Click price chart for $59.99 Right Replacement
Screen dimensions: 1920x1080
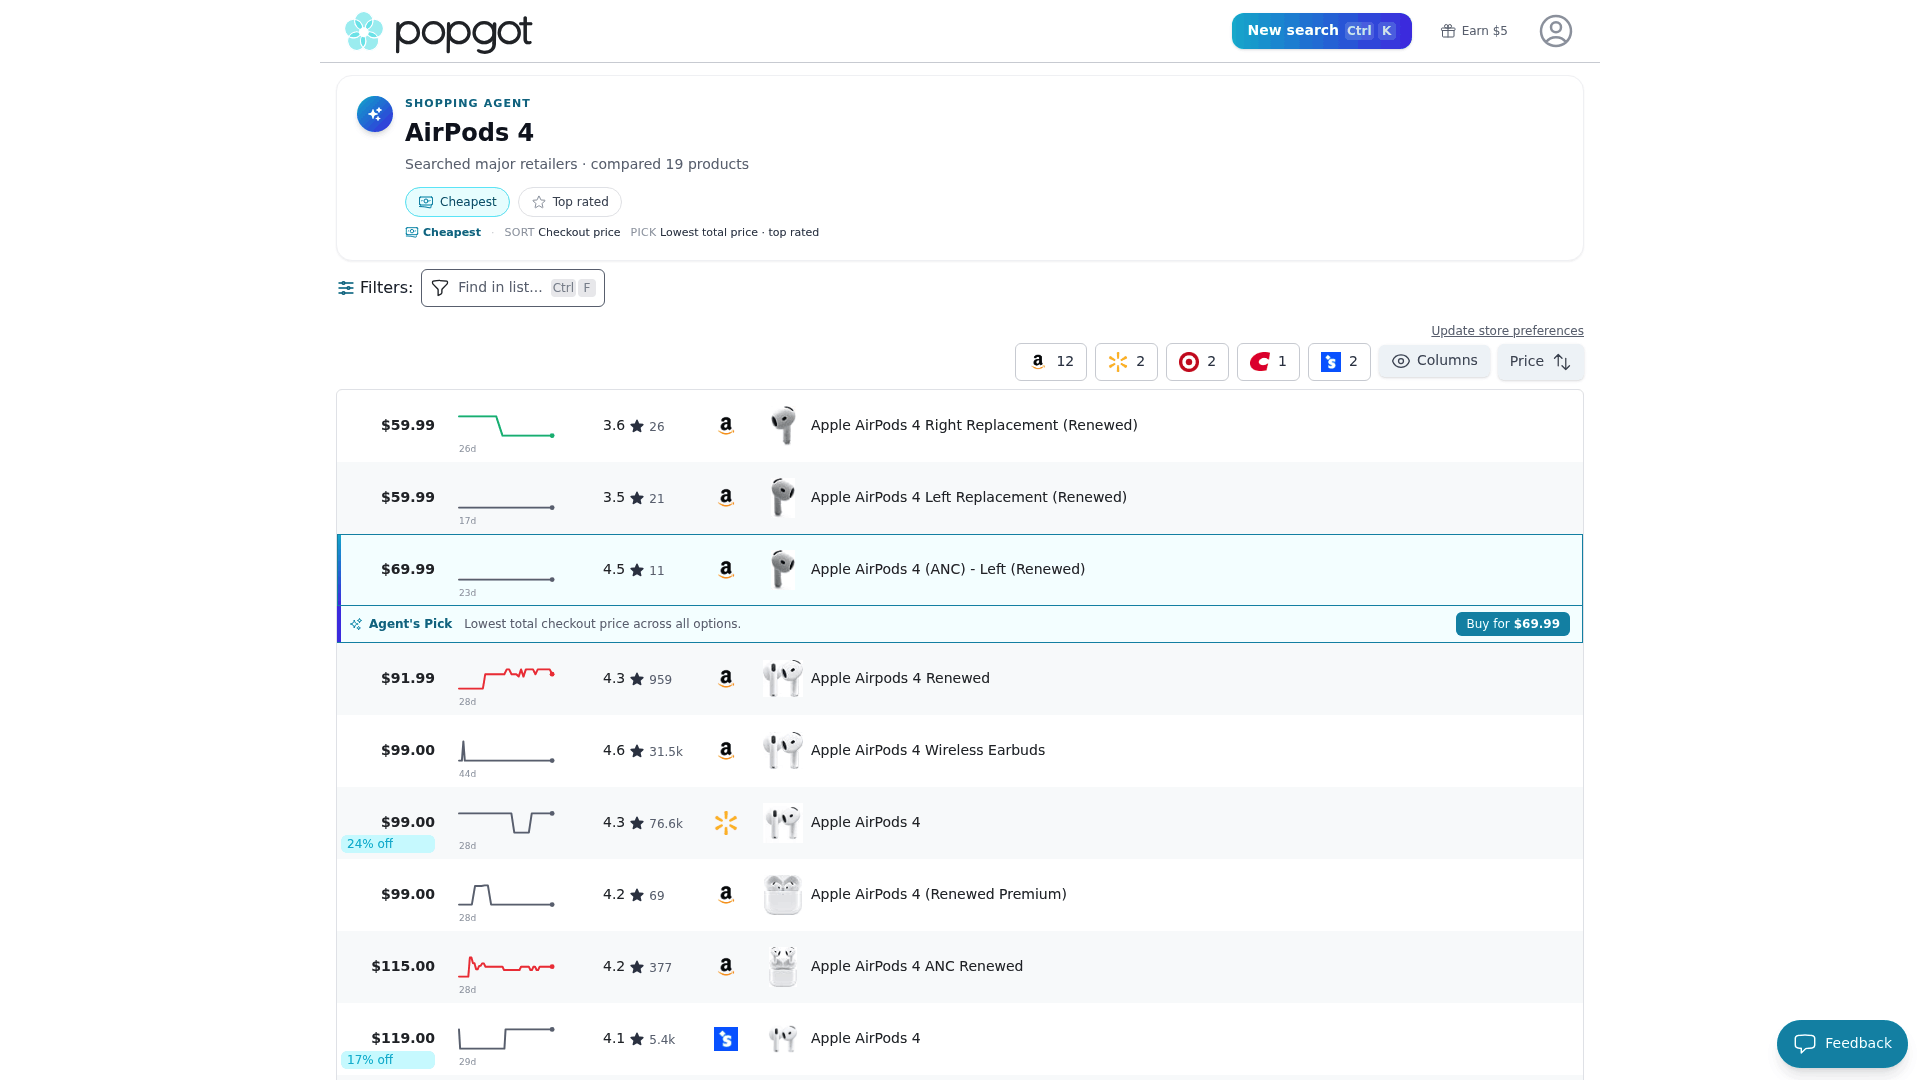click(x=506, y=426)
